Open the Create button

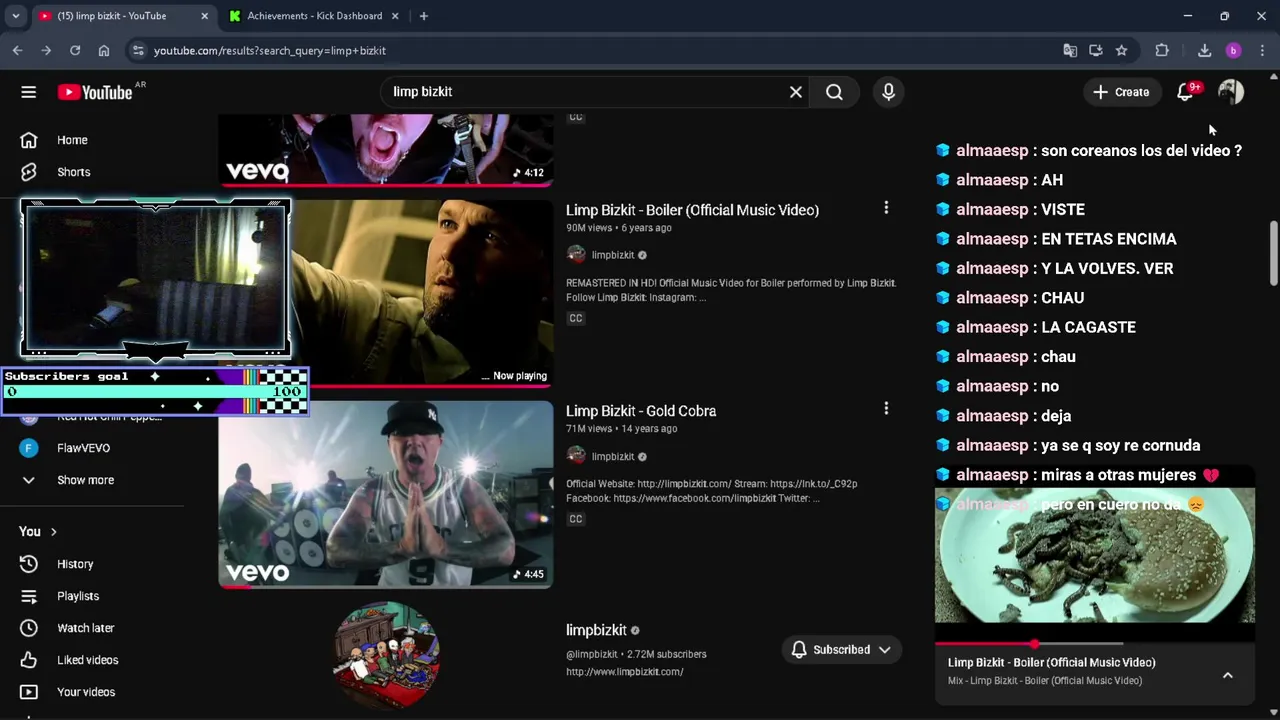tap(1121, 92)
